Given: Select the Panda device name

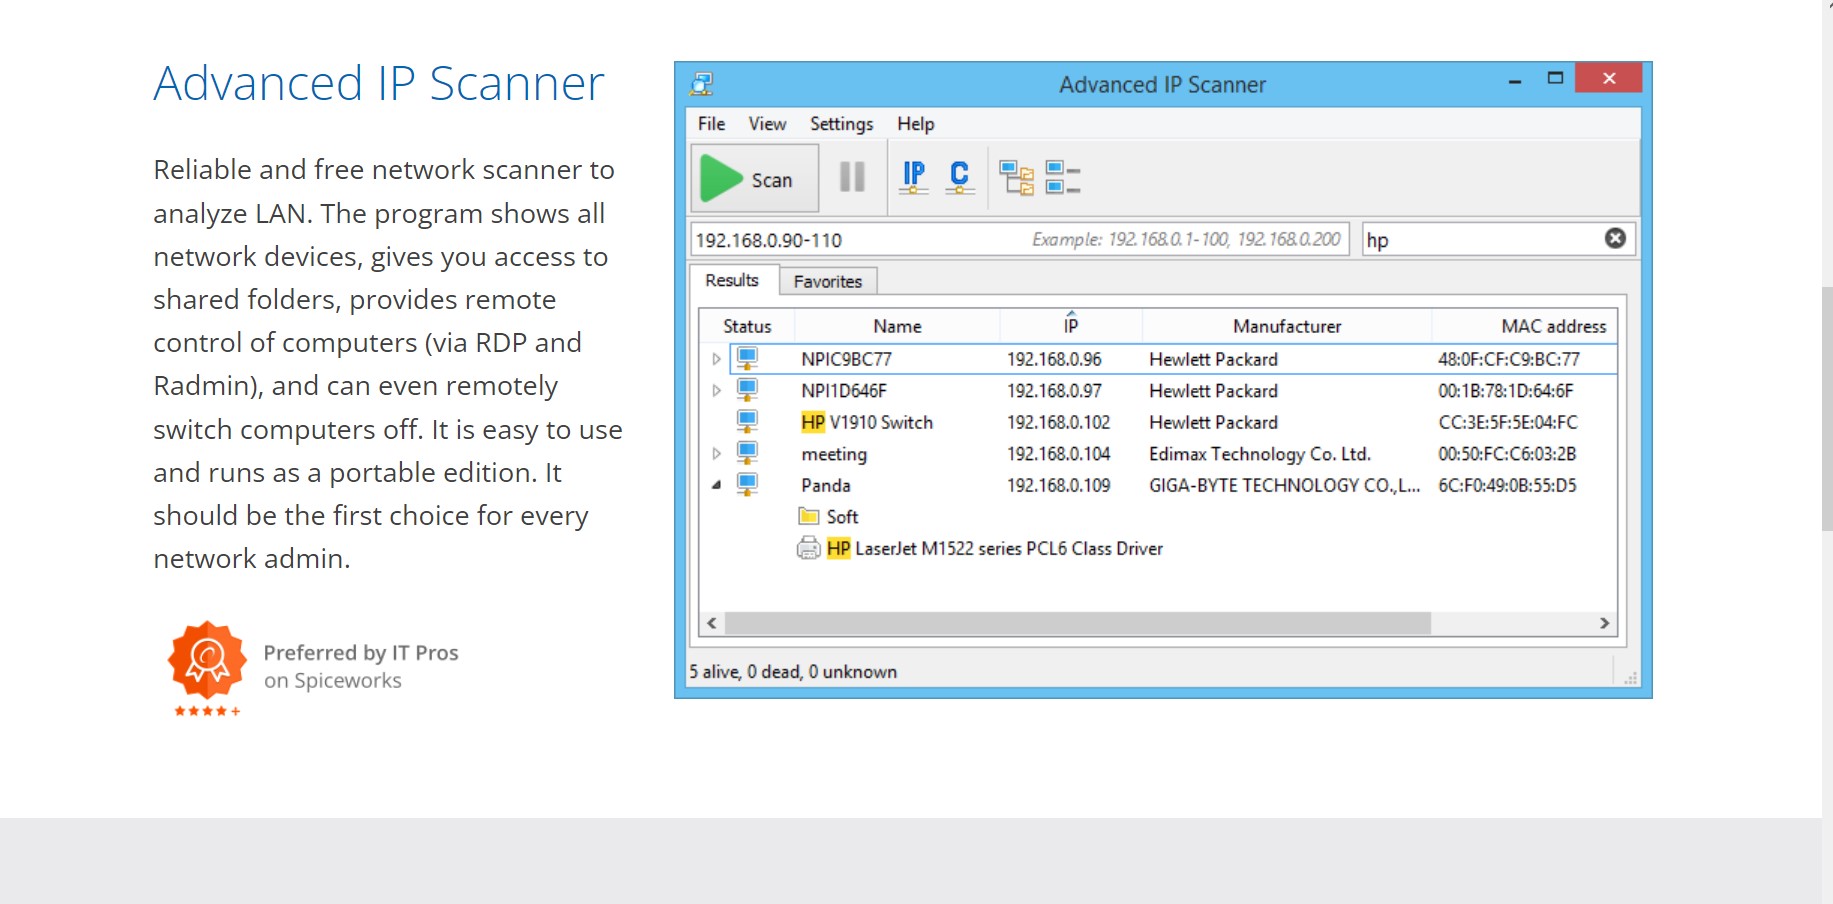Looking at the screenshot, I should pyautogui.click(x=826, y=485).
